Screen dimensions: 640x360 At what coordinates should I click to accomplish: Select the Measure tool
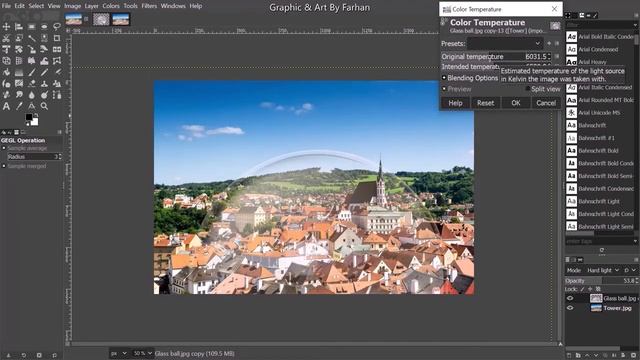(x=31, y=106)
